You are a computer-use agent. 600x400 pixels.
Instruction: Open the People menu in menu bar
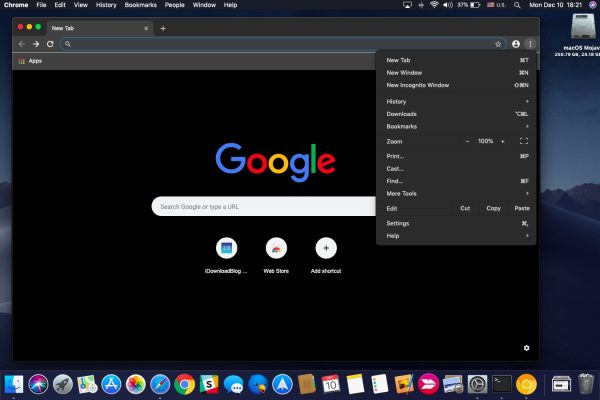pyautogui.click(x=174, y=5)
